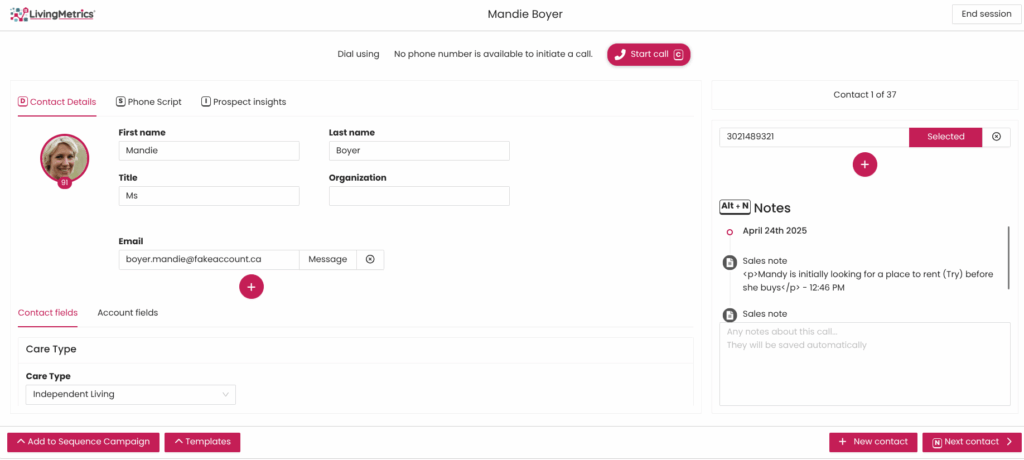Switch to the Phone Script tab
Screen dimensions: 1024x460
coord(149,102)
